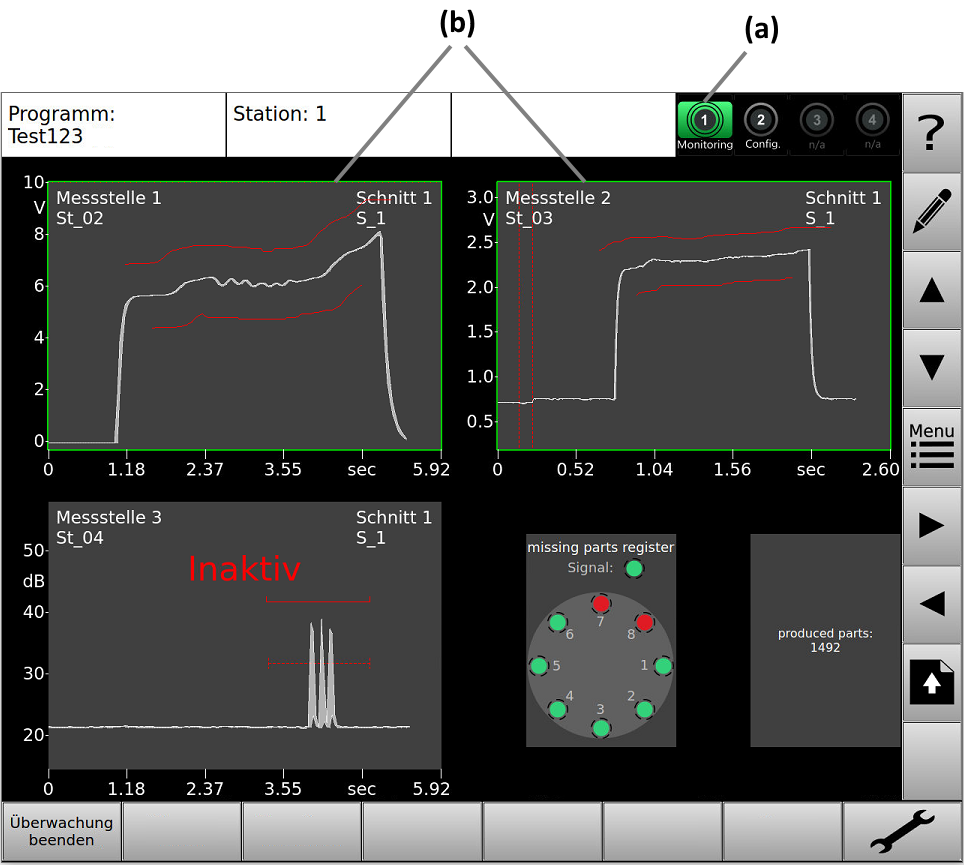Toggle the green Signal indicator
The width and height of the screenshot is (965, 865).
point(634,569)
